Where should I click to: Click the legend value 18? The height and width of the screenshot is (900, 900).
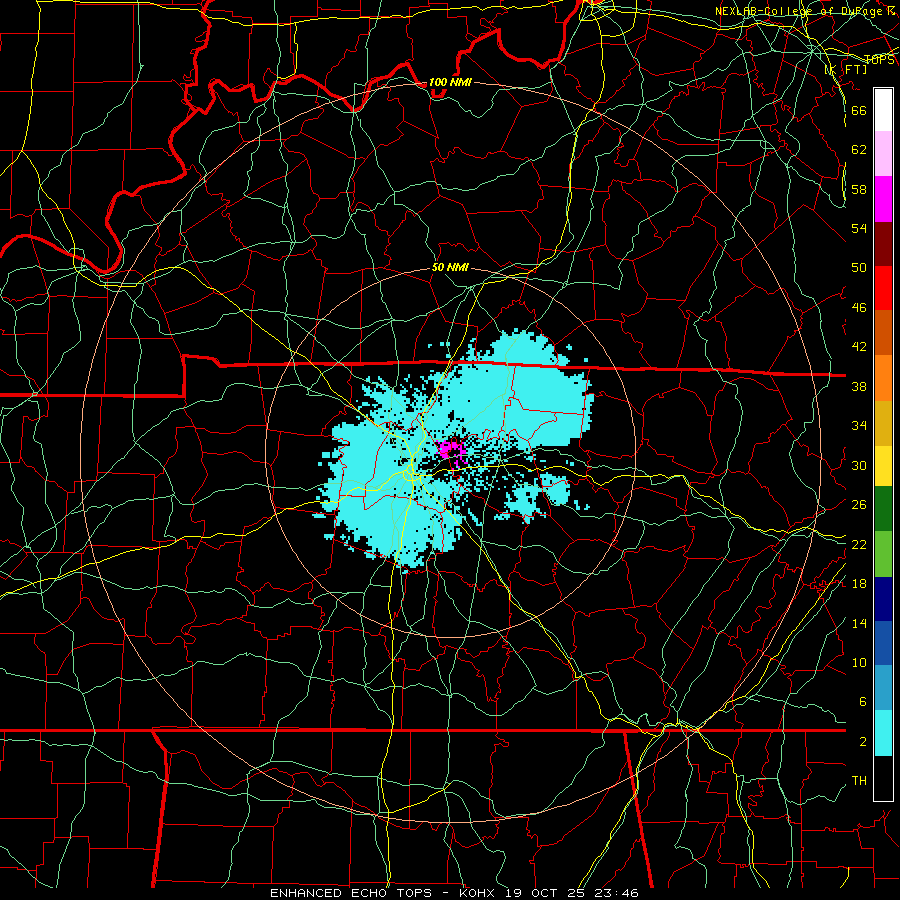coord(859,584)
